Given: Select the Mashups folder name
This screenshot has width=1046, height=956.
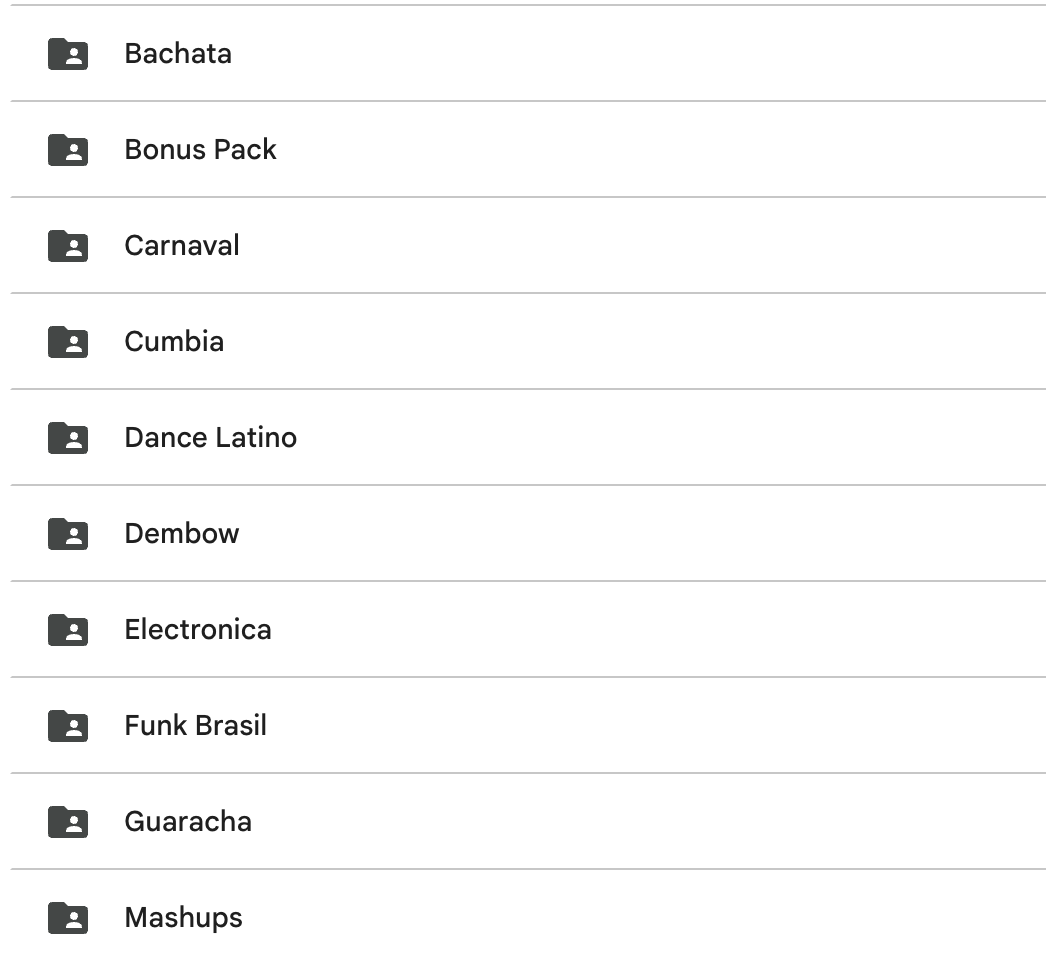Looking at the screenshot, I should tap(183, 918).
